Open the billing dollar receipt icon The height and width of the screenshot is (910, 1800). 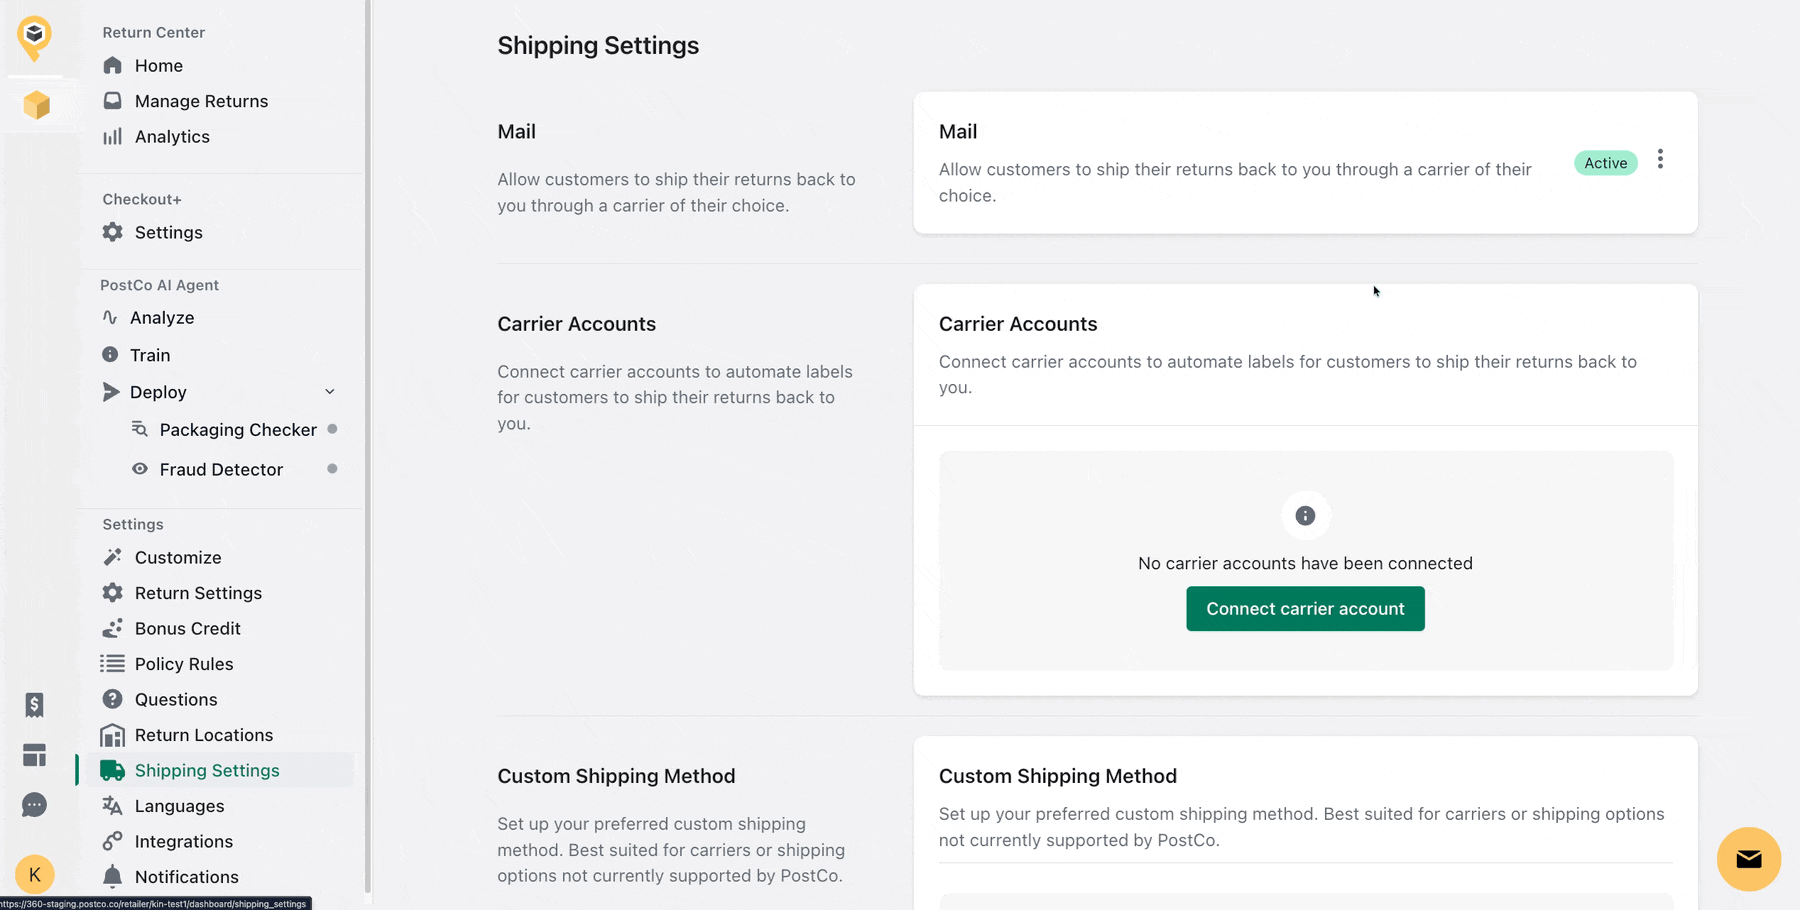pyautogui.click(x=35, y=705)
